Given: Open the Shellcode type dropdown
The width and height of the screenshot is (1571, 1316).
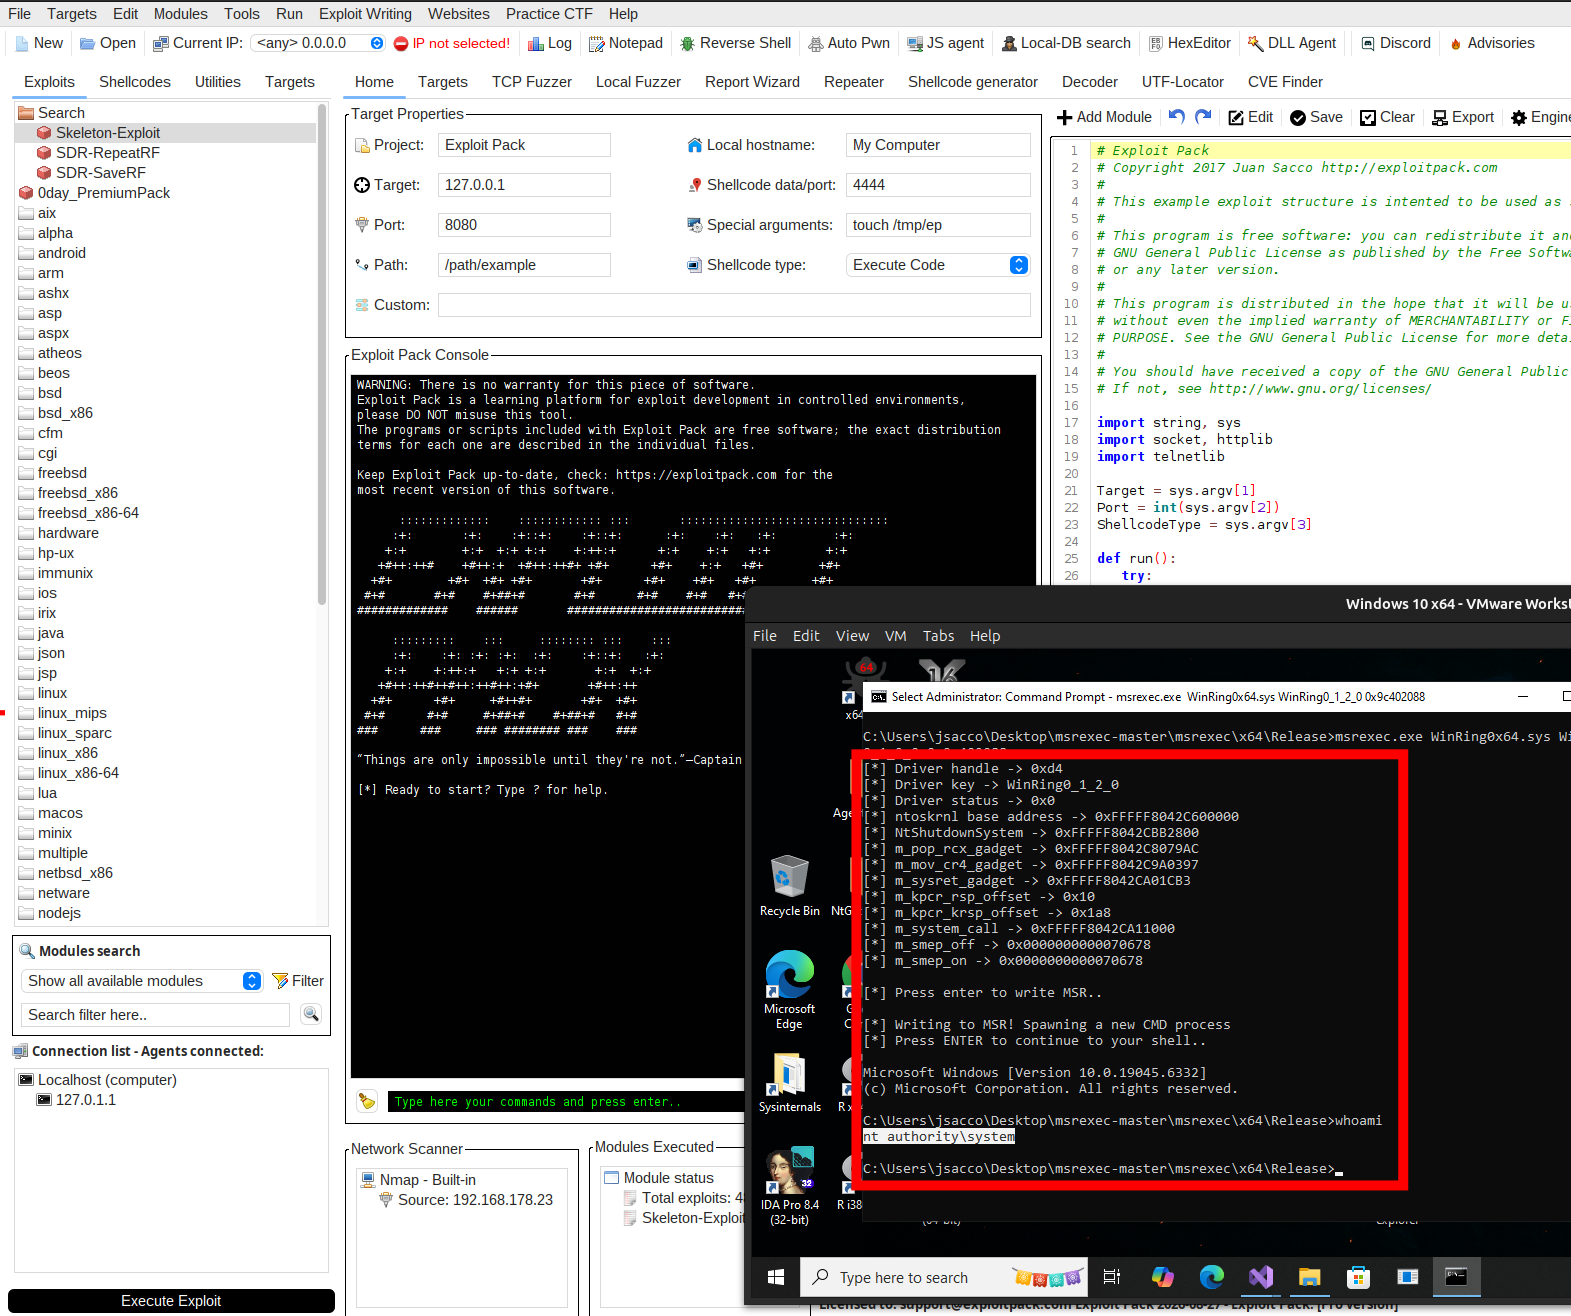Looking at the screenshot, I should (x=938, y=265).
